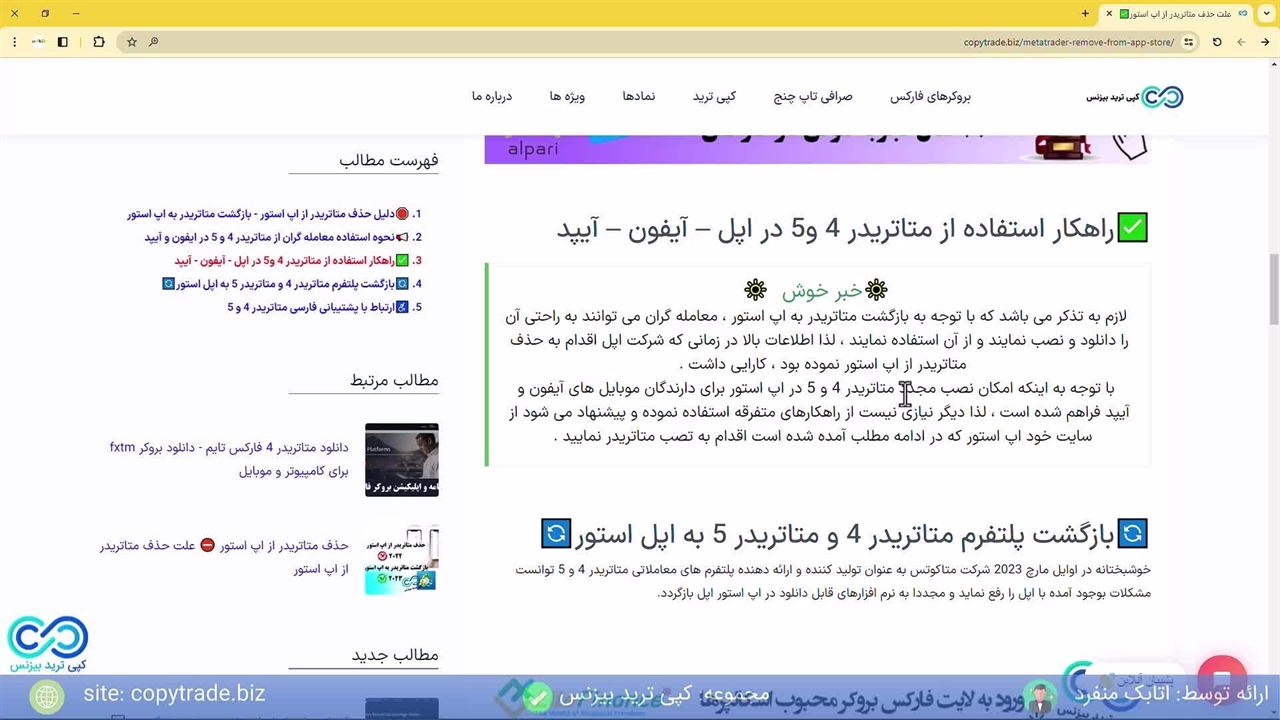
Task: Open table of contents item 1 link
Action: pyautogui.click(x=273, y=214)
